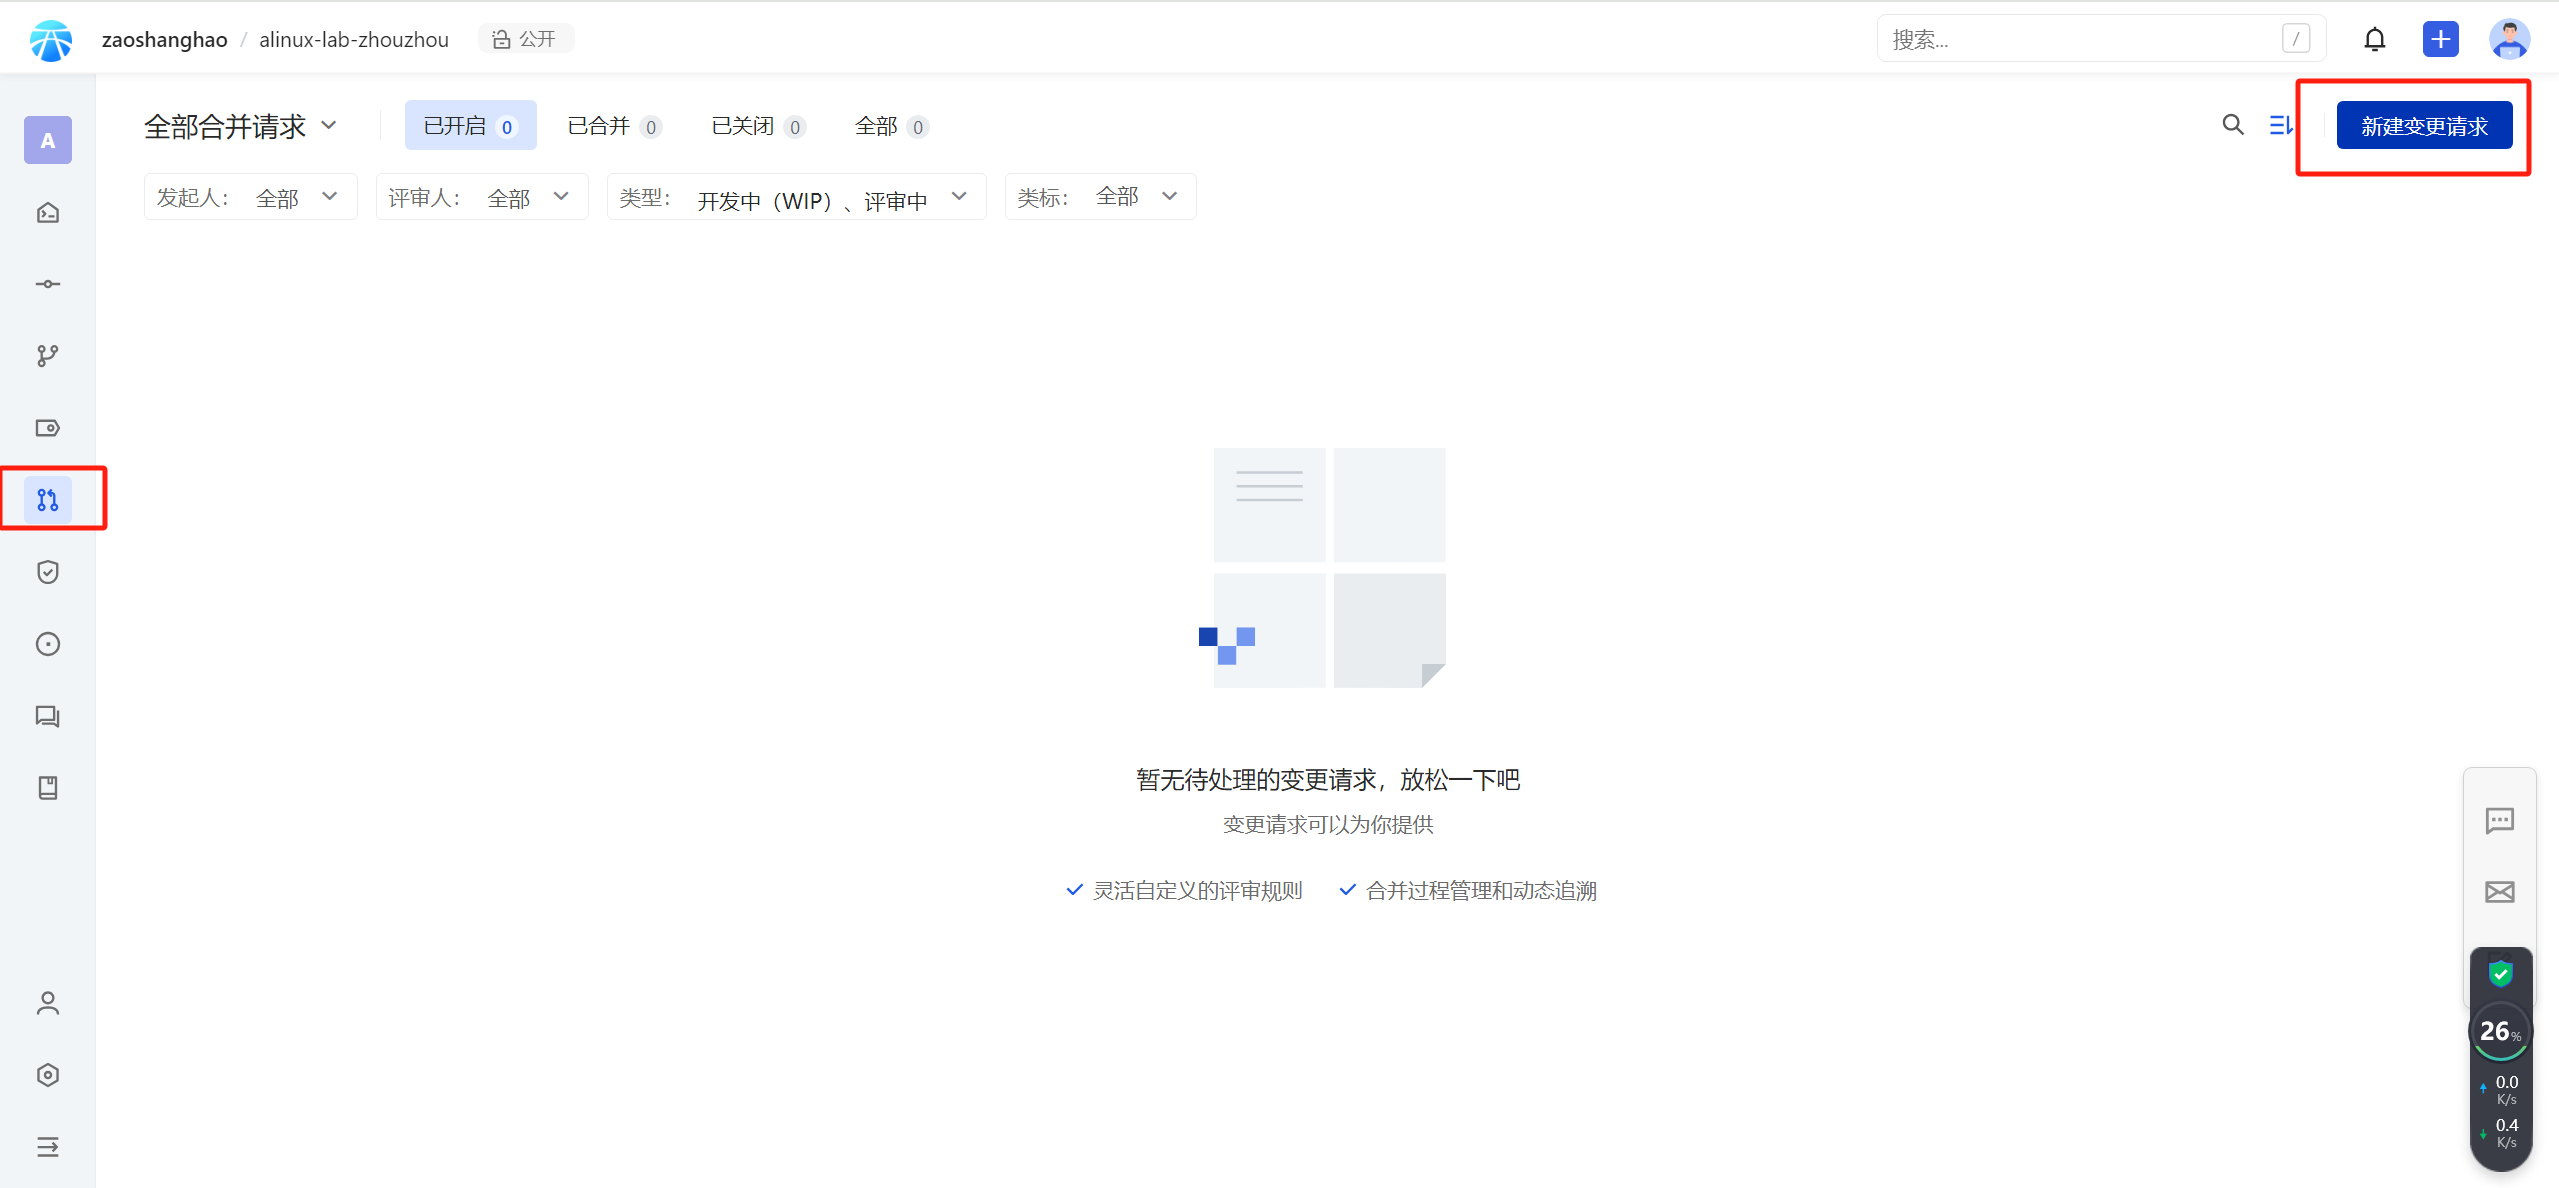Click the zaoshanghao breadcrumb link
Image resolution: width=2559 pixels, height=1188 pixels.
[165, 39]
